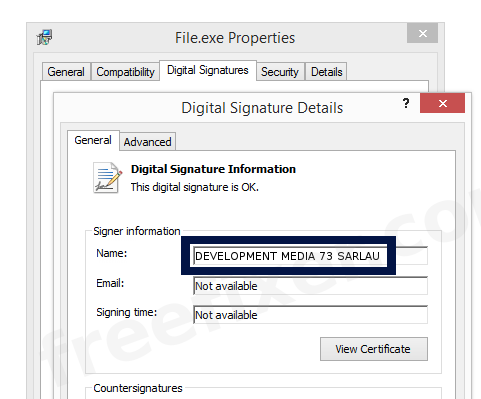This screenshot has height=399, width=481.
Task: Click the 'File.exe Properties' title text
Action: tap(235, 38)
